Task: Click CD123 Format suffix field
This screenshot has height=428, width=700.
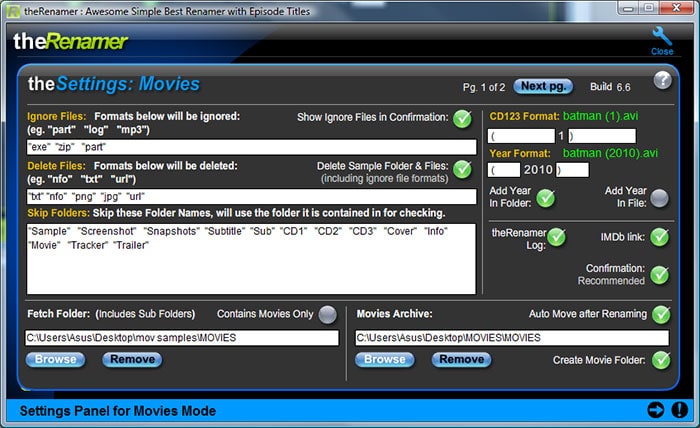Action: (x=602, y=136)
